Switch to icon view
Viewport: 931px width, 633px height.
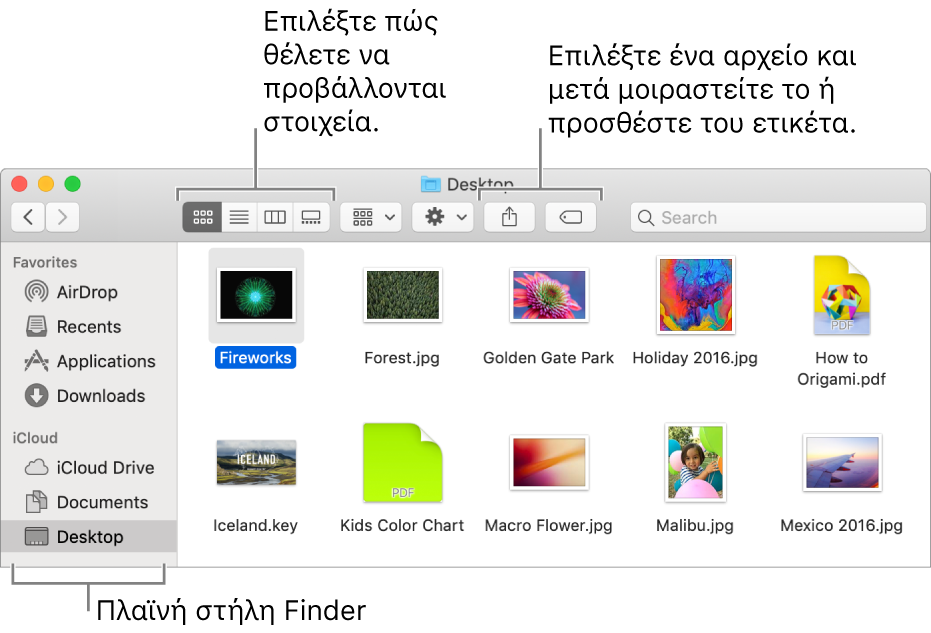(x=202, y=217)
